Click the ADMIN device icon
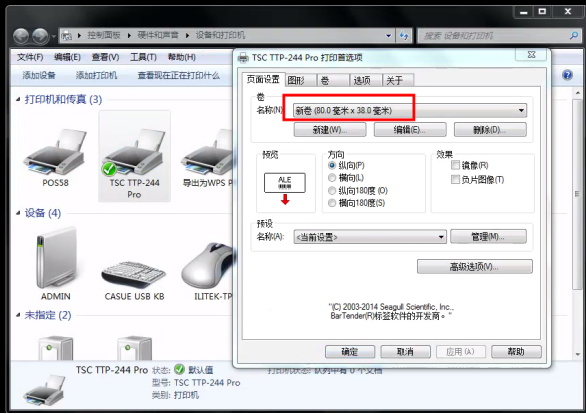Viewport: 586px width, 414px height. click(x=57, y=258)
